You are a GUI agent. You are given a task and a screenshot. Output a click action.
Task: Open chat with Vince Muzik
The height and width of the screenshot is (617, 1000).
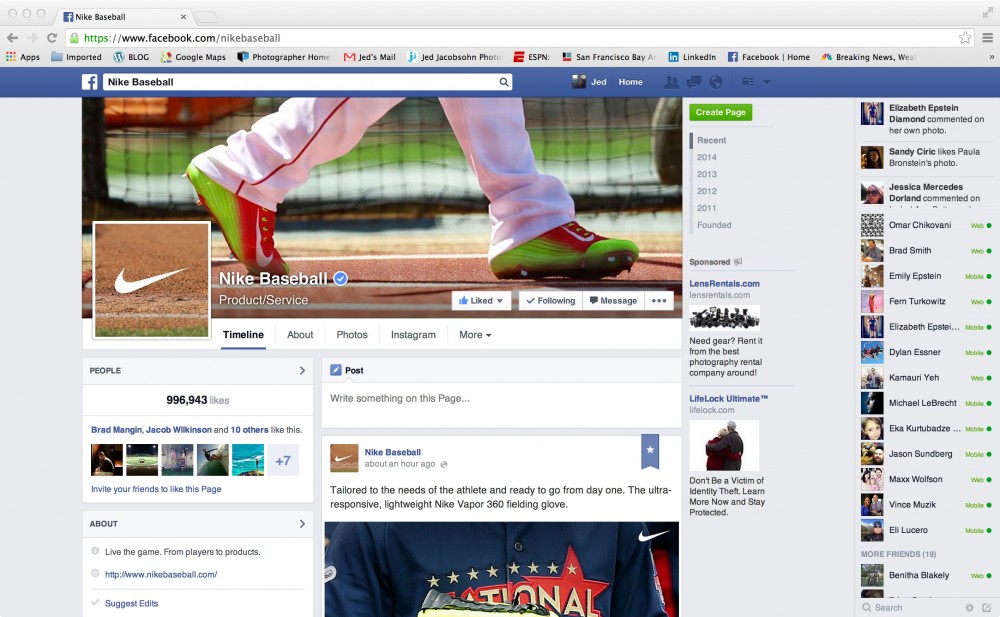(926, 505)
